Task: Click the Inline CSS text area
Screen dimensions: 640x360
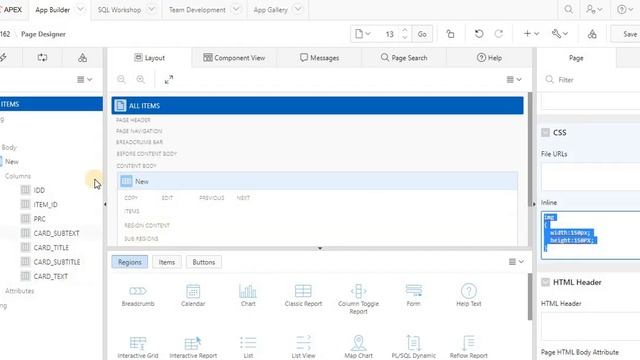Action: [x=591, y=235]
